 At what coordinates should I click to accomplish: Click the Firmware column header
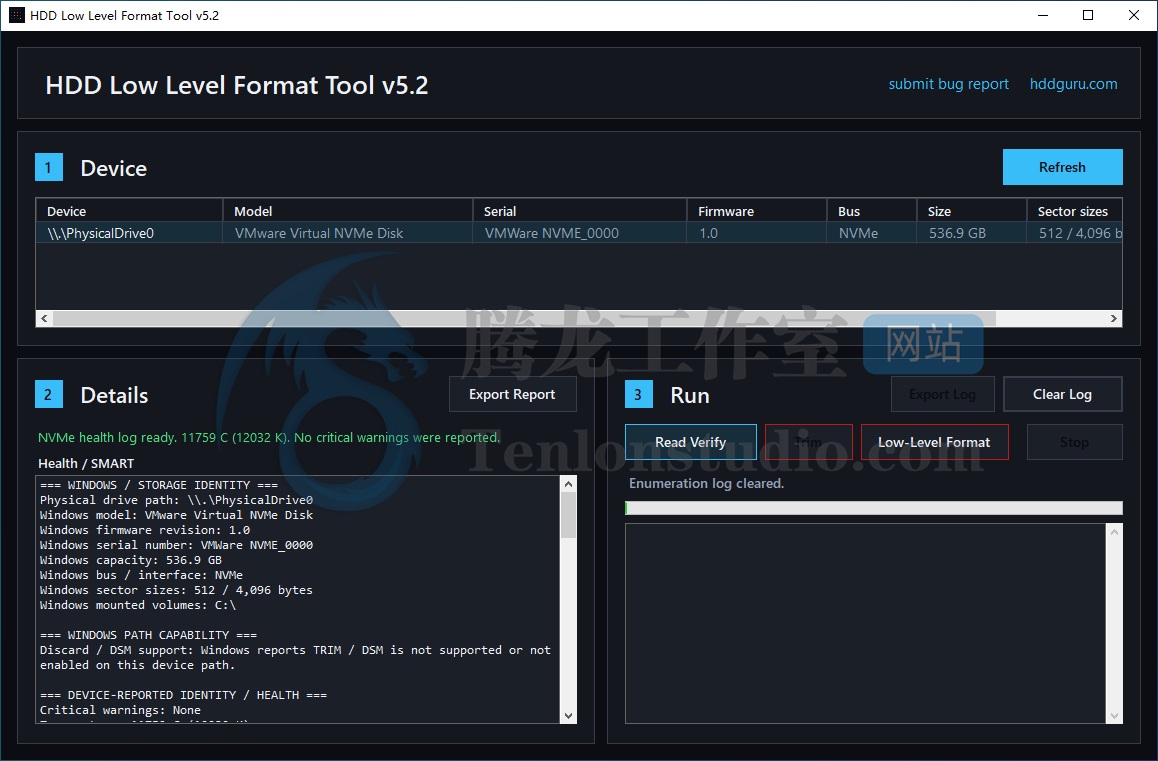tap(756, 211)
